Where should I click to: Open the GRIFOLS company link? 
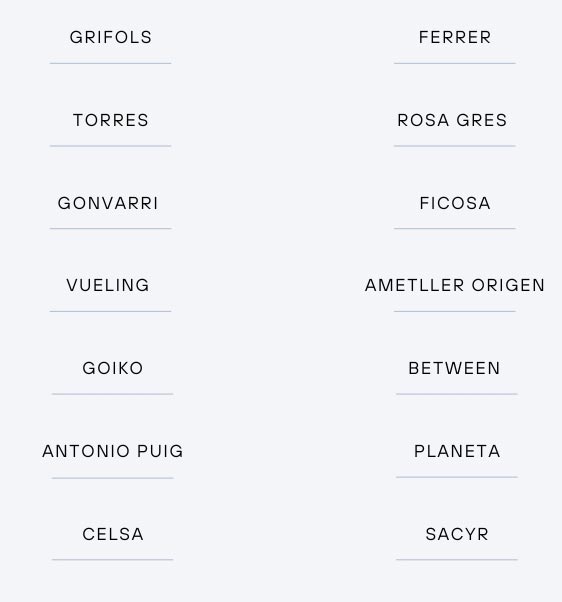click(x=111, y=37)
